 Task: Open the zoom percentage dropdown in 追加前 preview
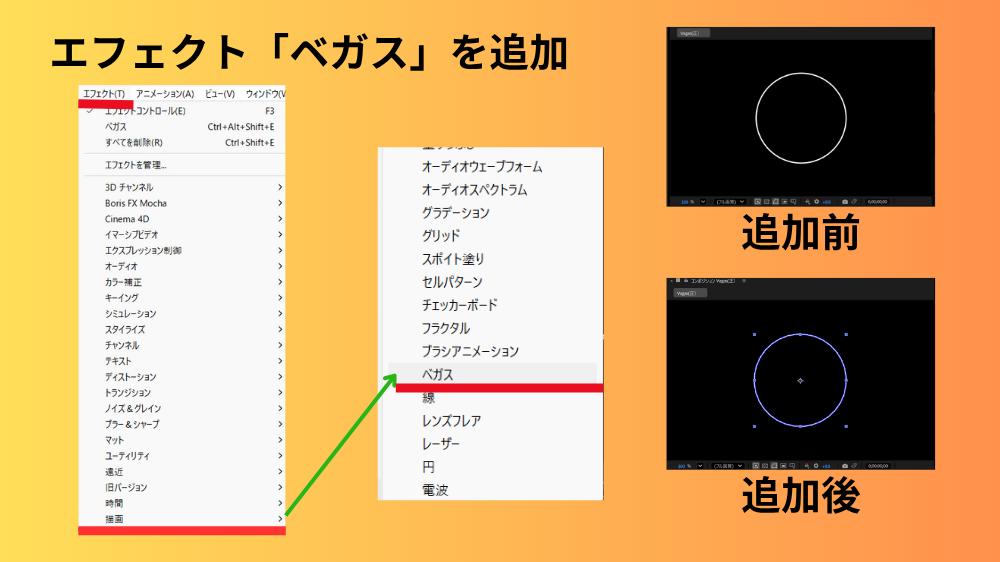[703, 201]
